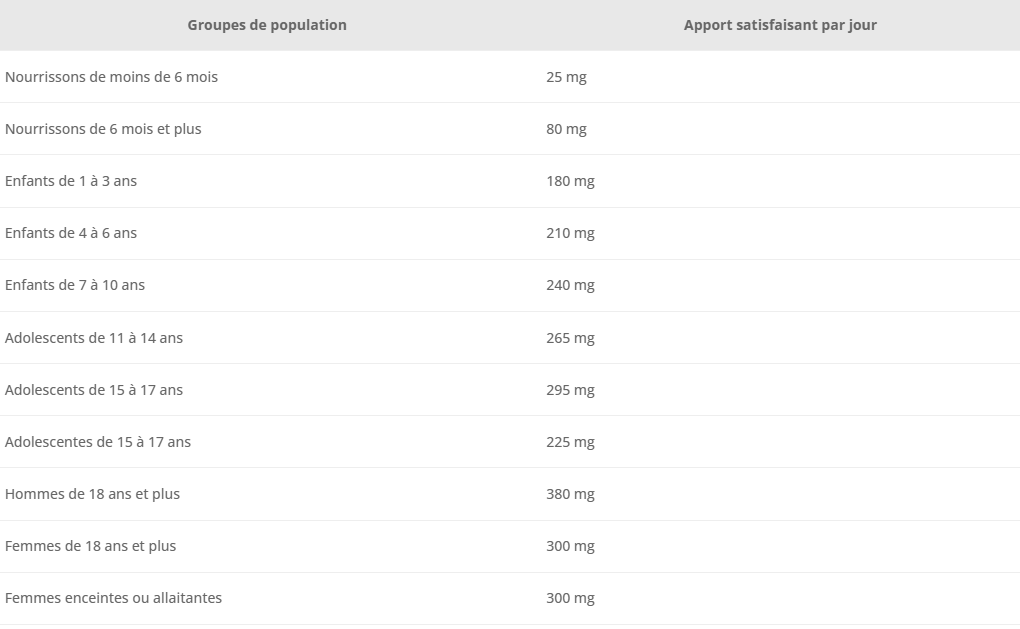Click the '265 mg' cell

pyautogui.click(x=570, y=338)
